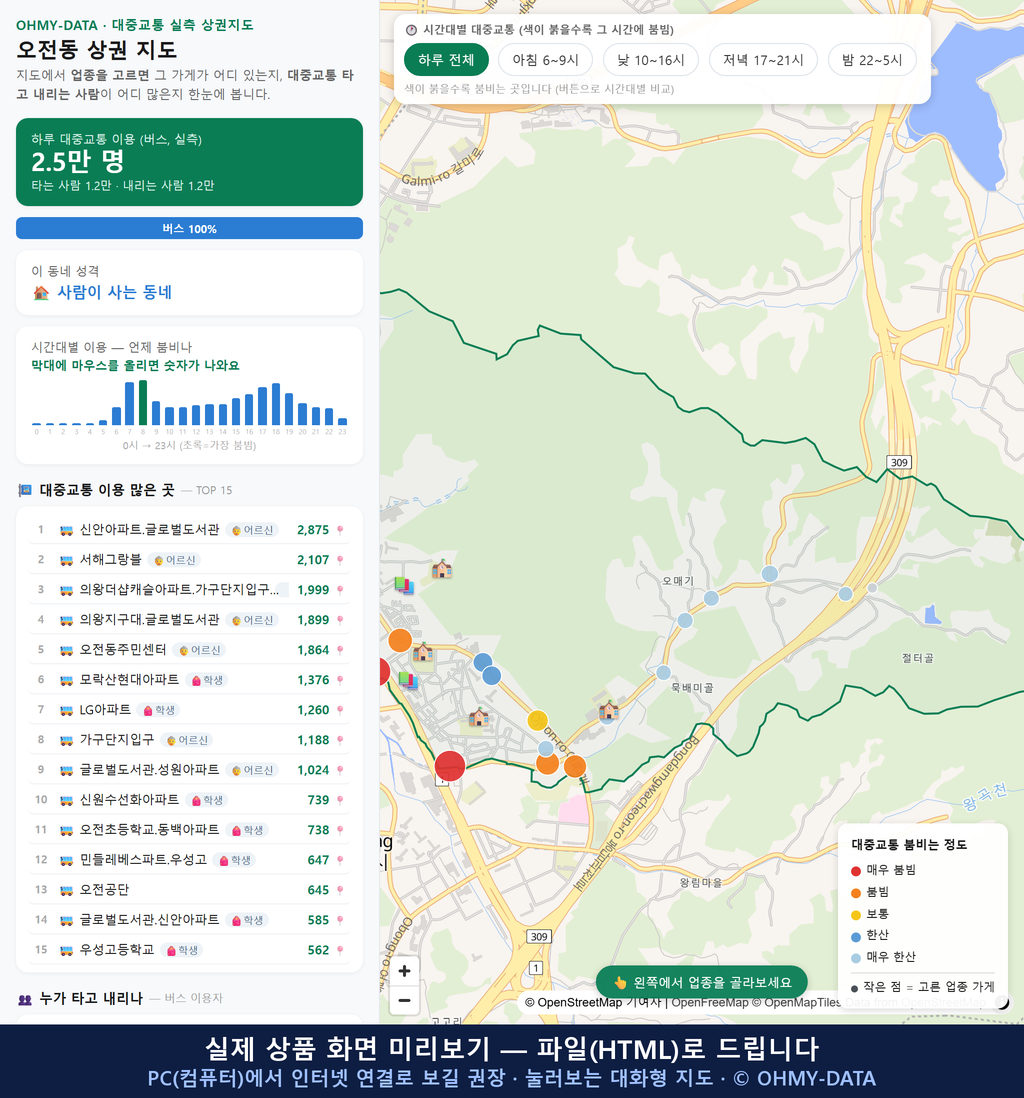Click the blue 한산 legend dot
This screenshot has width=1024, height=1098.
(x=855, y=936)
